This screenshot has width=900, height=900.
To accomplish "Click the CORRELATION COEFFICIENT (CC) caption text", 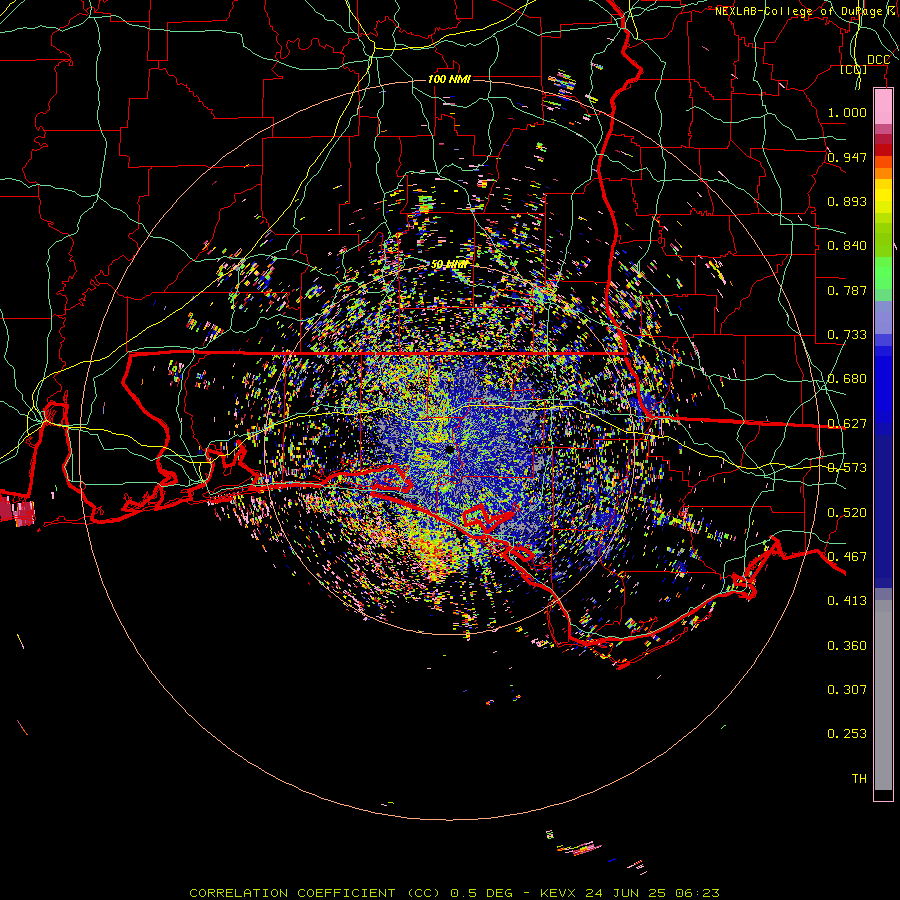I will point(315,893).
